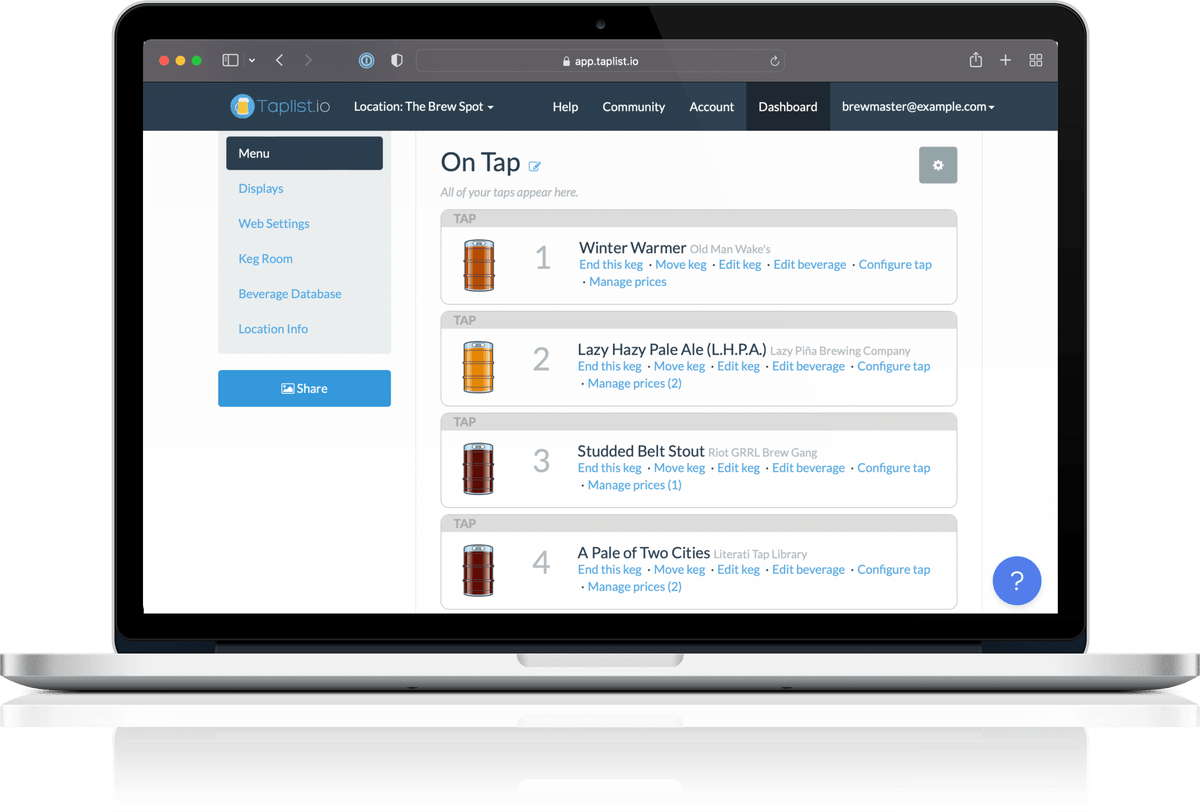
Task: End this keg for Winter Warmer
Action: tap(610, 264)
